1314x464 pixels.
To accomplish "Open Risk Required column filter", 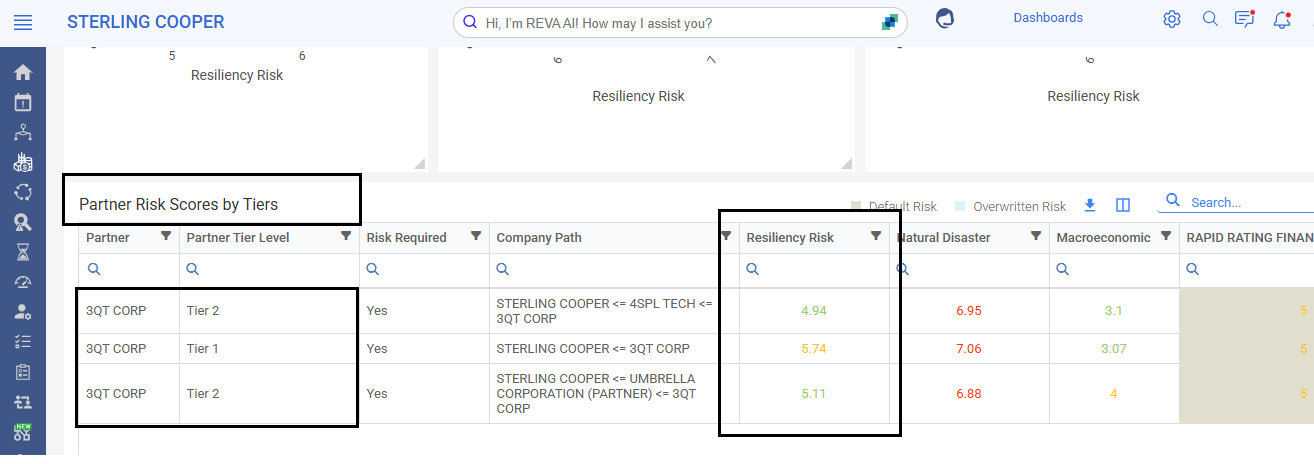I will (476, 237).
